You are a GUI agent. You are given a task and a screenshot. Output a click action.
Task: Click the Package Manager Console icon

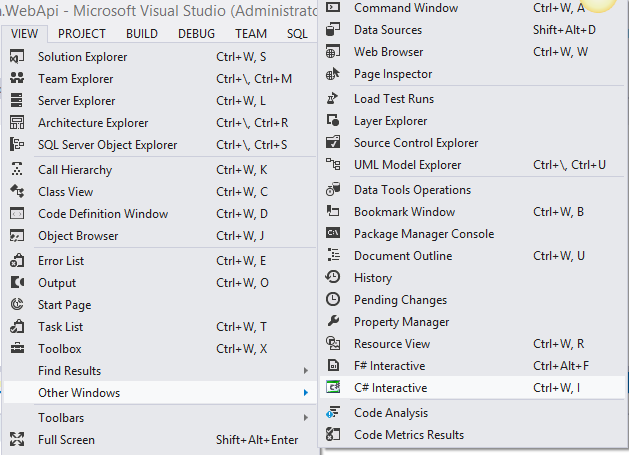[333, 233]
